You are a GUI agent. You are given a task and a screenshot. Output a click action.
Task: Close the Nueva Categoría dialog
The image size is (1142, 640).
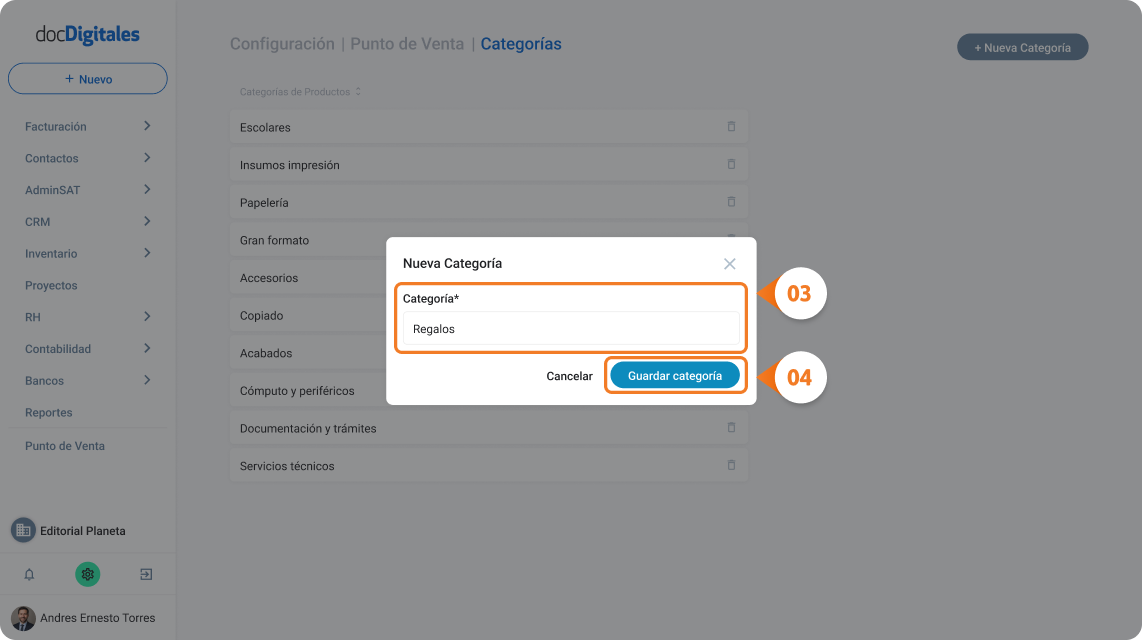click(730, 264)
